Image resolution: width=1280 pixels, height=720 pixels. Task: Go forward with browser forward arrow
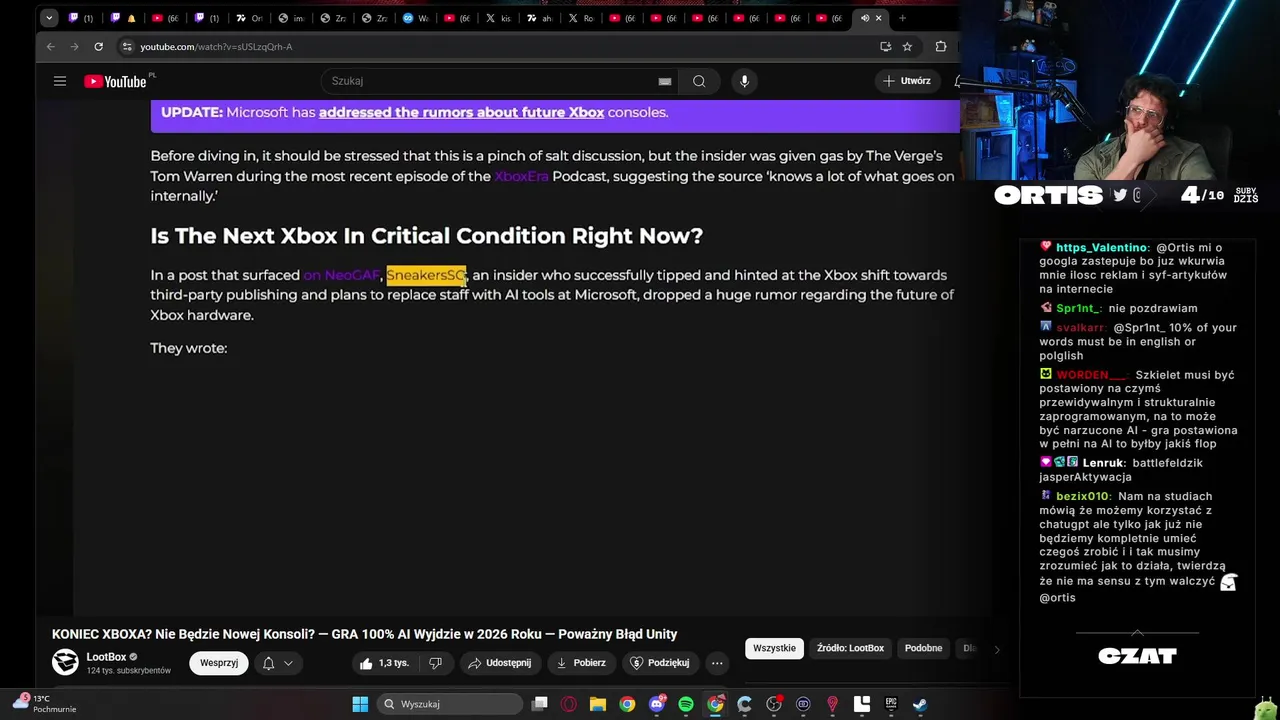tap(74, 46)
